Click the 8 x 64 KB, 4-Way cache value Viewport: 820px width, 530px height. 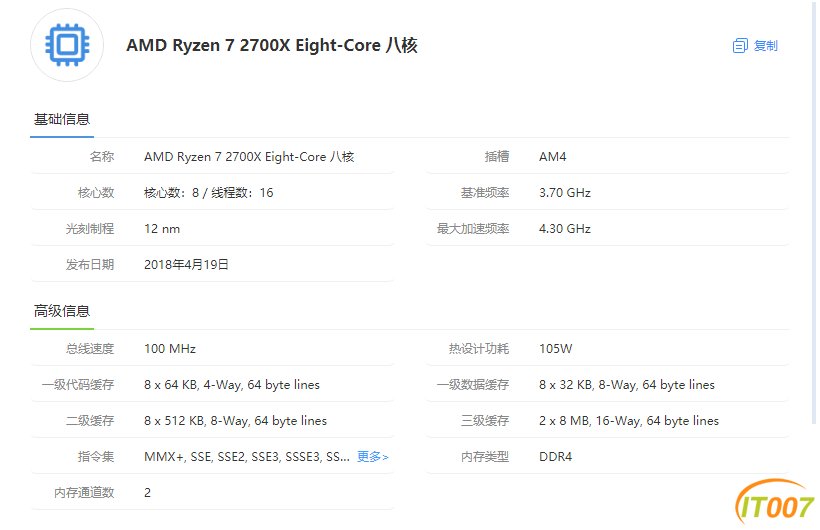pyautogui.click(x=232, y=385)
